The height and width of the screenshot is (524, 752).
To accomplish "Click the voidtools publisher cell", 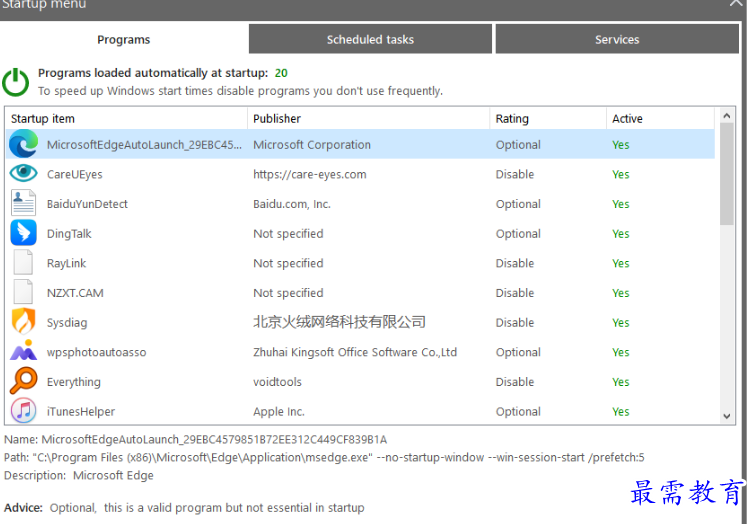I will [277, 382].
